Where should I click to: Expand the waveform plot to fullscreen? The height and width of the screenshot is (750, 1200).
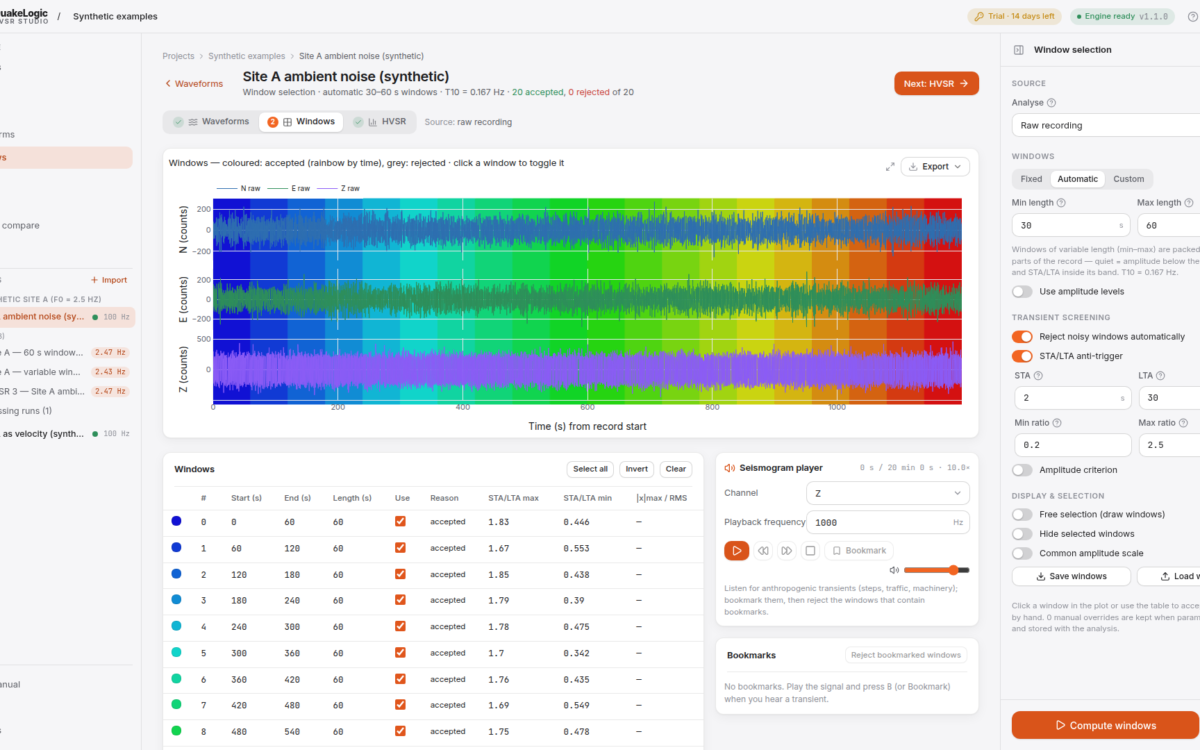pyautogui.click(x=890, y=167)
